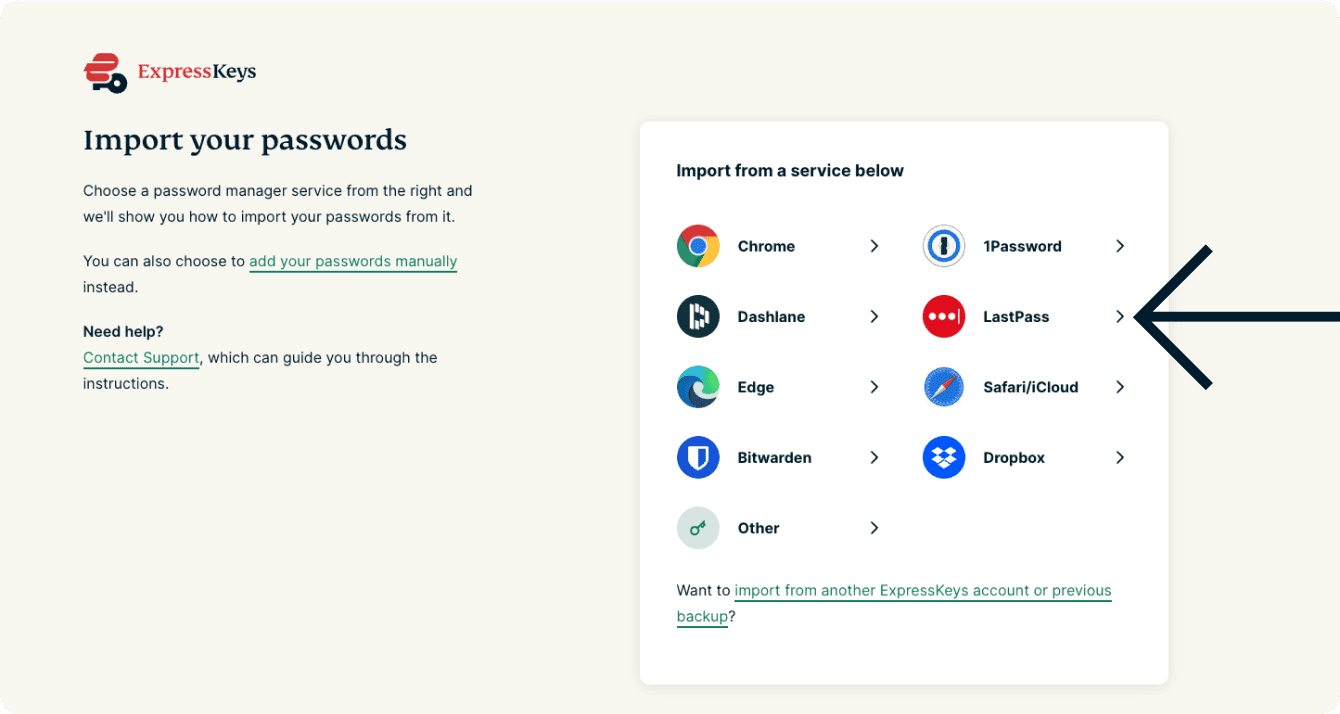
Task: Click the Microsoft Edge icon
Action: tap(698, 387)
